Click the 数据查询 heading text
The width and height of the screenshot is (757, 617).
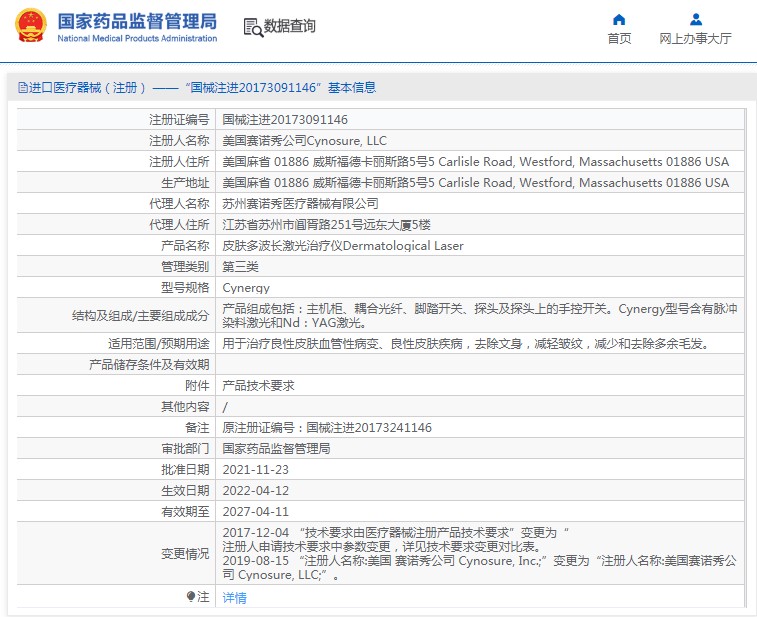(290, 26)
